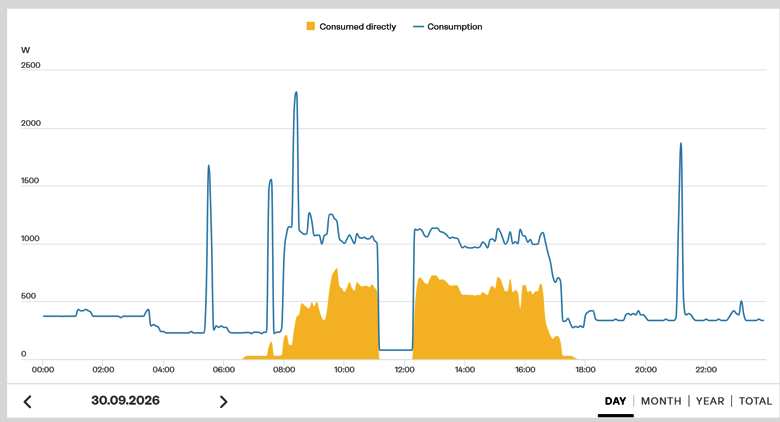Viewport: 780px width, 422px height.
Task: Click the W unit label
Action: [25, 50]
